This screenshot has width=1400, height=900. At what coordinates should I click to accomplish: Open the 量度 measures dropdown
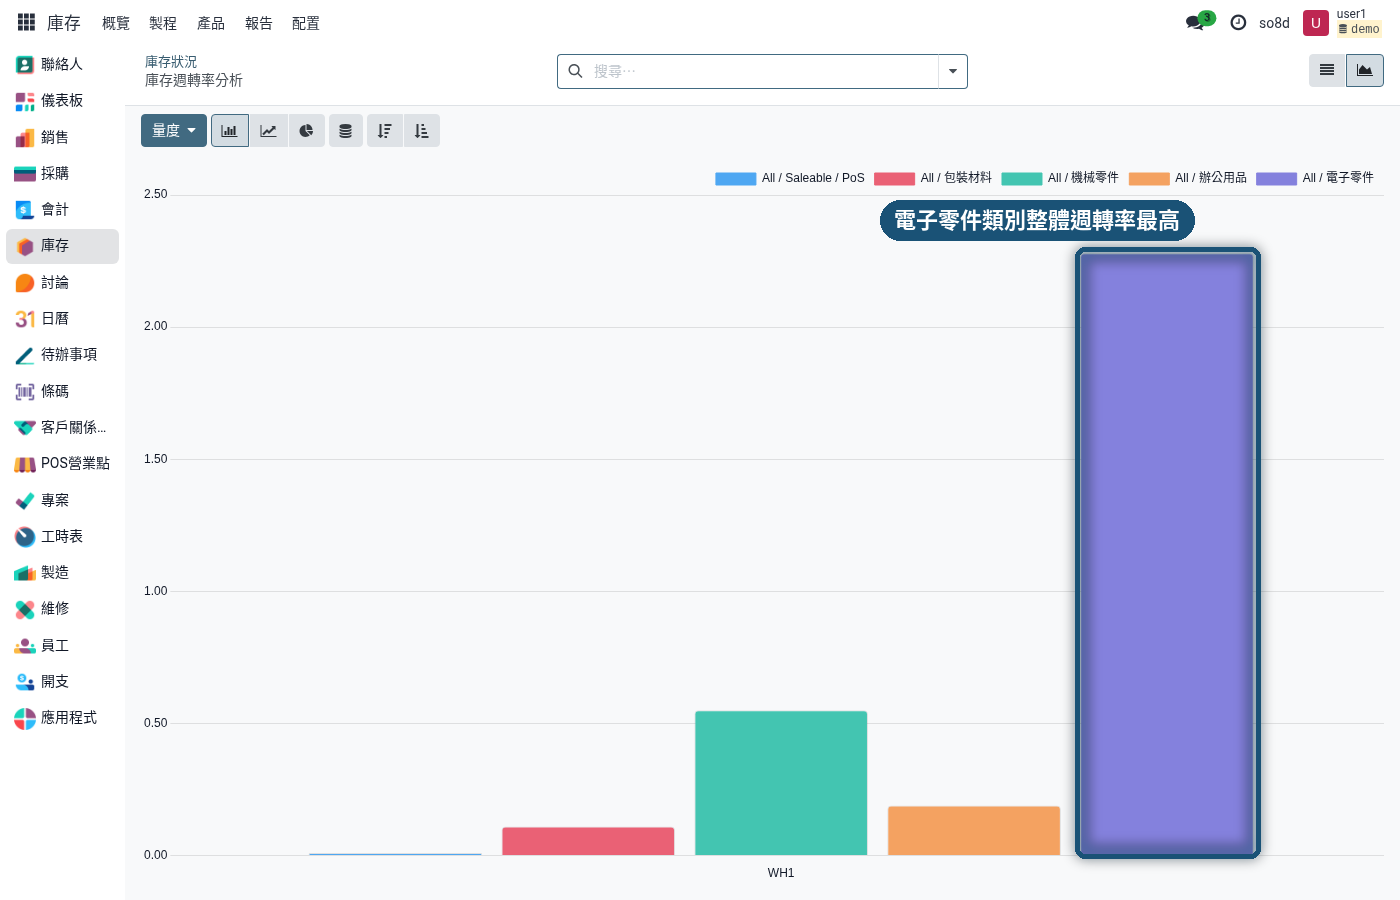click(174, 131)
